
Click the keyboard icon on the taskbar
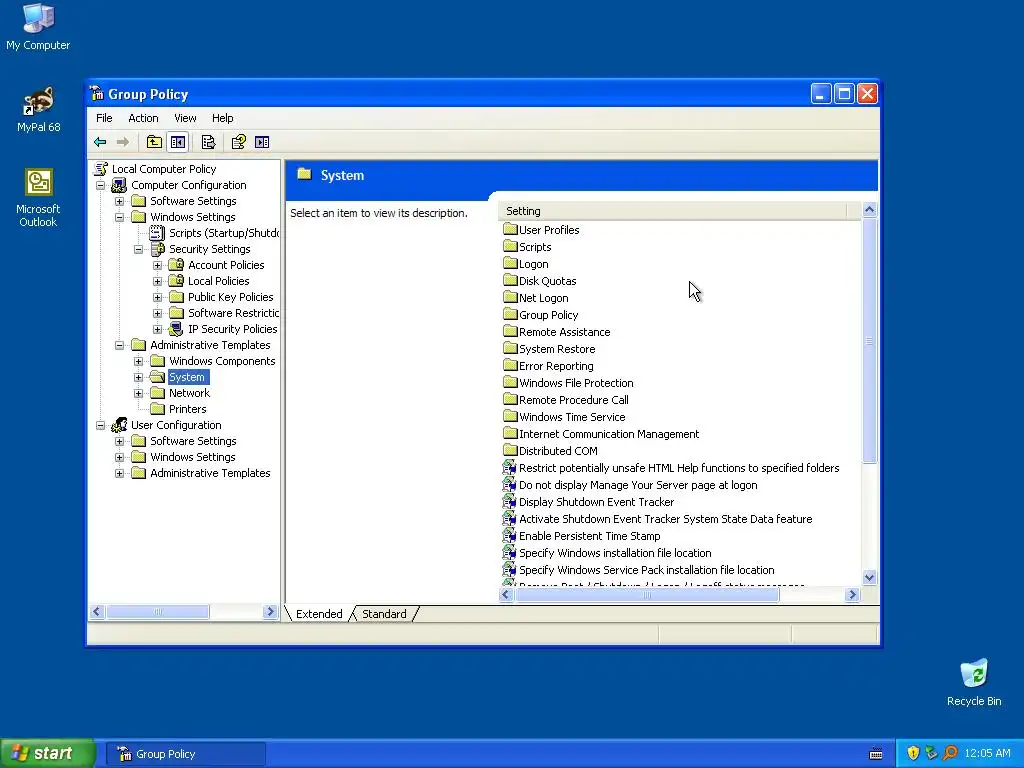pyautogui.click(x=876, y=754)
